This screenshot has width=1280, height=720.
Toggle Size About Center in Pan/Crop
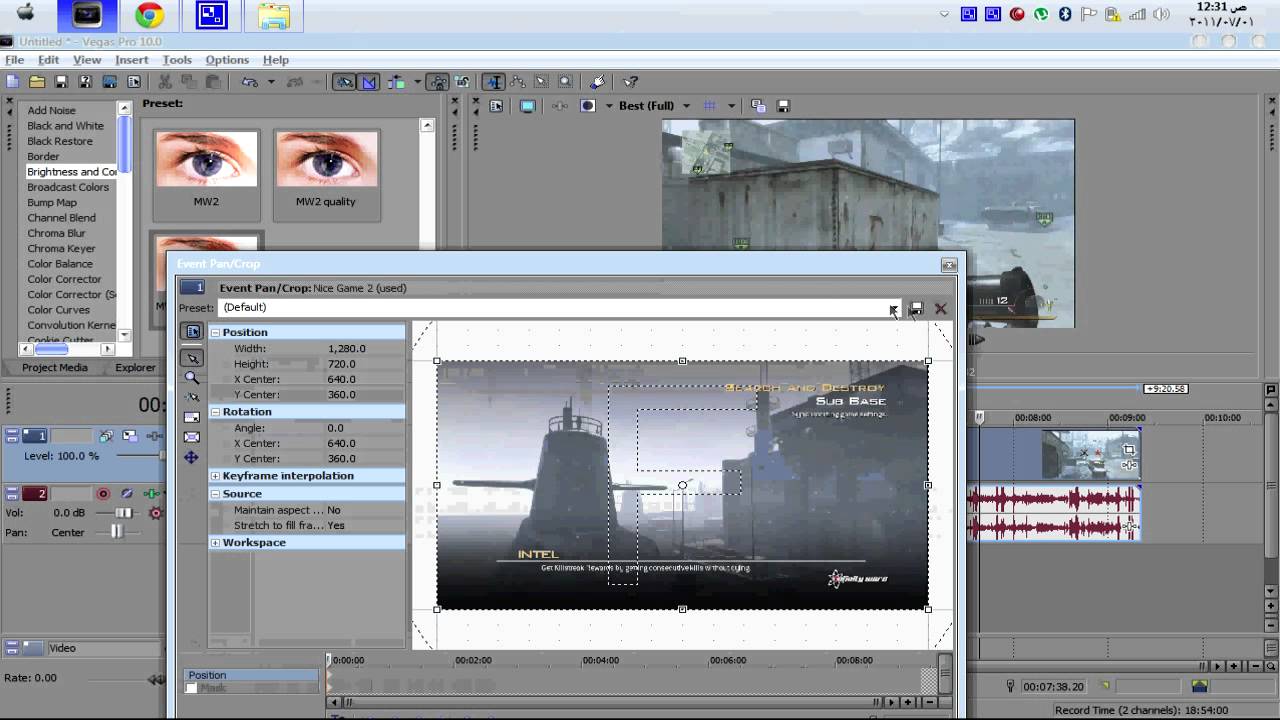192,437
